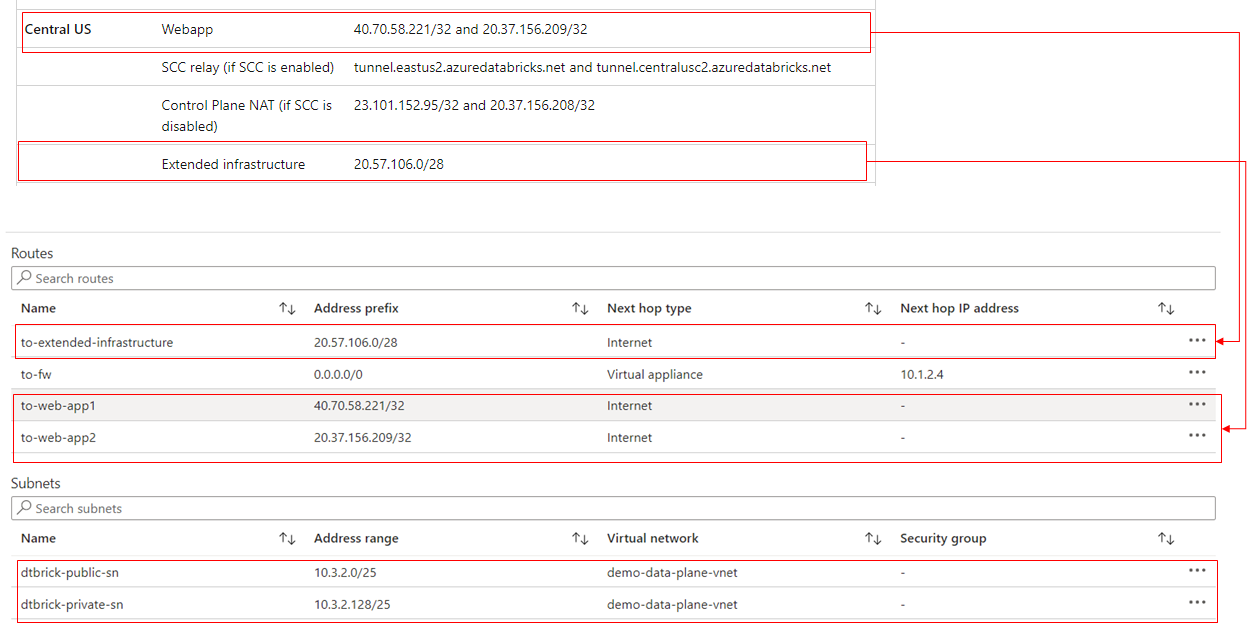Click the Webapp IP addresses in documentation table
Screen dimensions: 1247x632
(470, 29)
